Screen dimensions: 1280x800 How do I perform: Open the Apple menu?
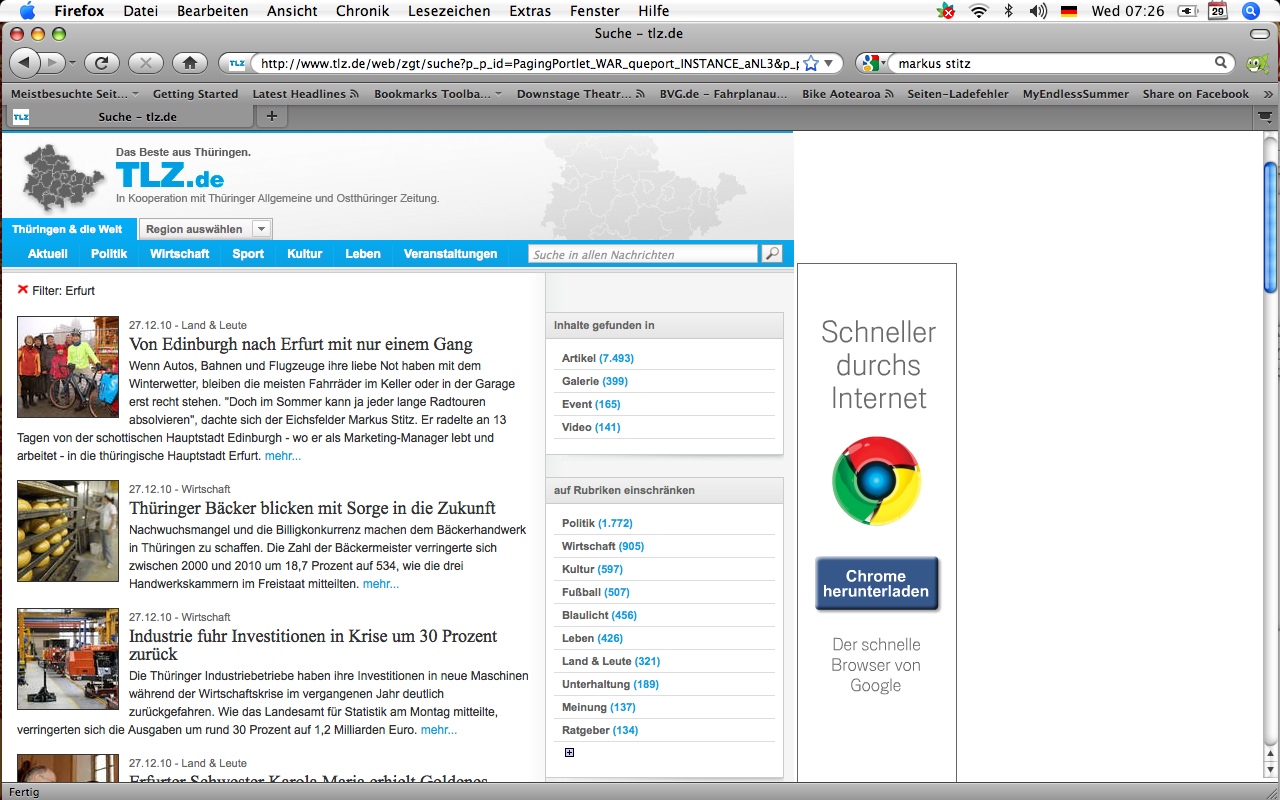tap(27, 11)
